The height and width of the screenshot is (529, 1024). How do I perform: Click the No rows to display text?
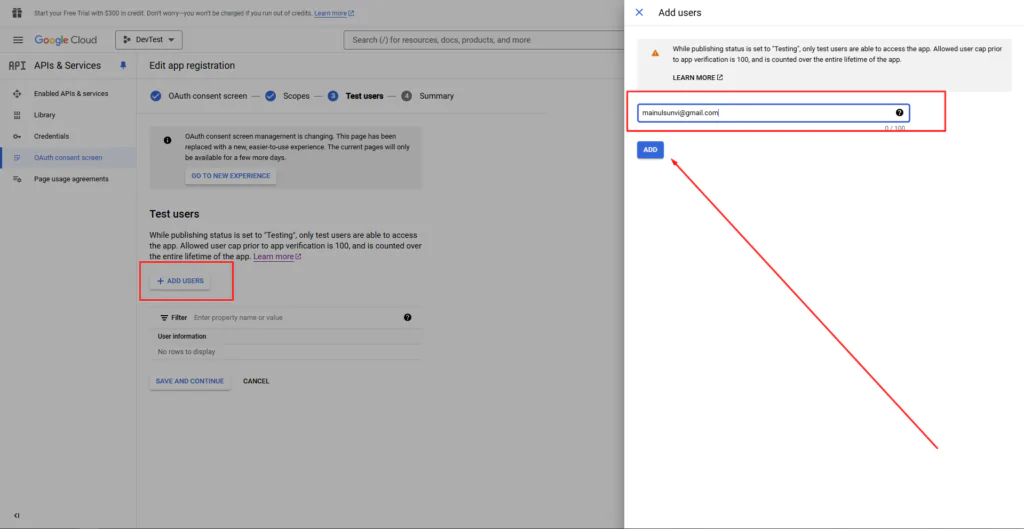pos(186,352)
